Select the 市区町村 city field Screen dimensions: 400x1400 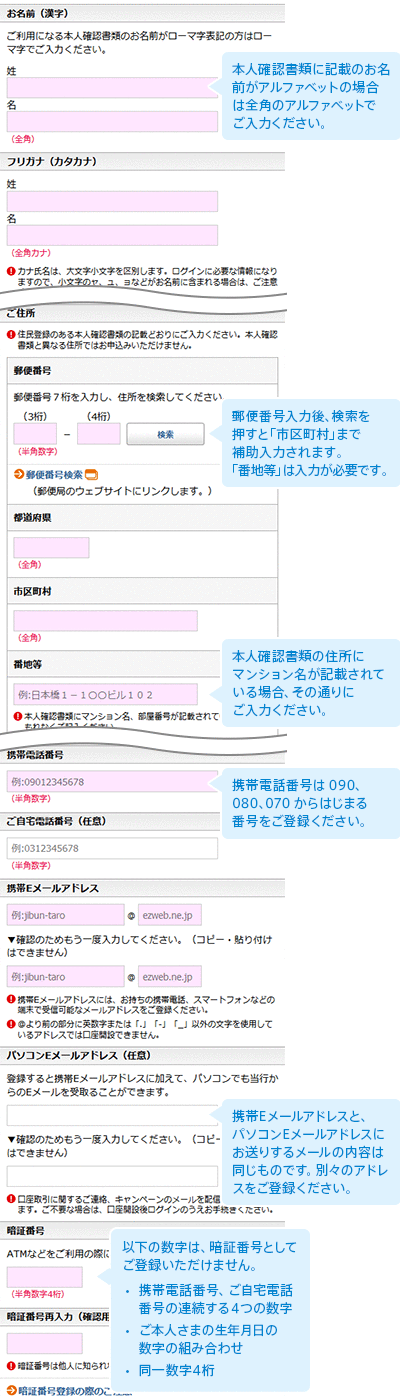[x=106, y=621]
